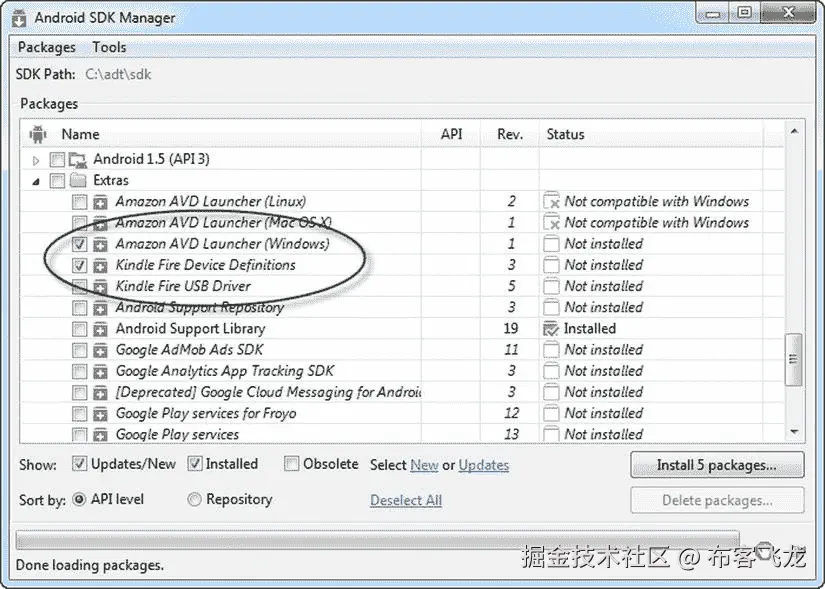Click the Status column header
The width and height of the screenshot is (825, 589).
coord(566,134)
